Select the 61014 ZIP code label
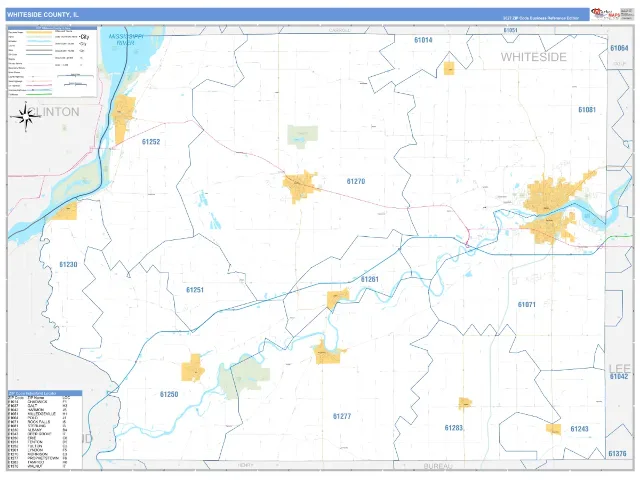The image size is (640, 480). tap(423, 40)
